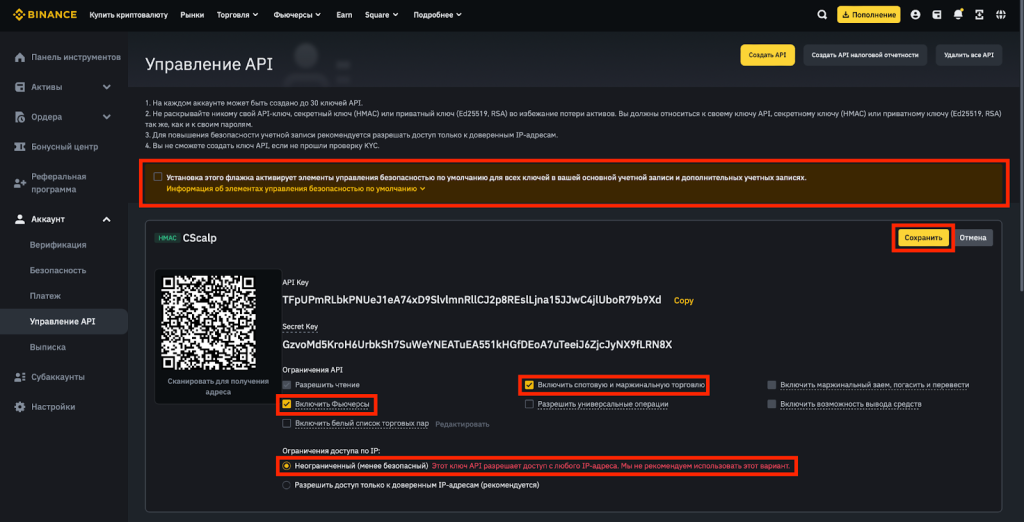This screenshot has height=522, width=1024.
Task: Click the CScalp key name
Action: 200,238
